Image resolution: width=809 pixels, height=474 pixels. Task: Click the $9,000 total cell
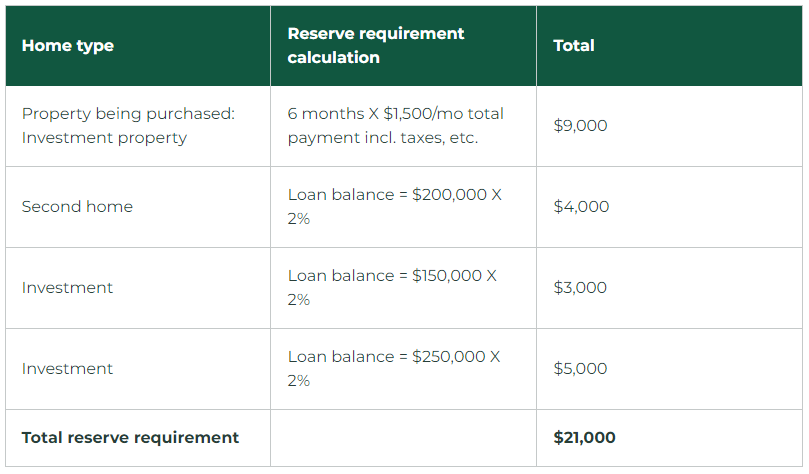point(580,126)
